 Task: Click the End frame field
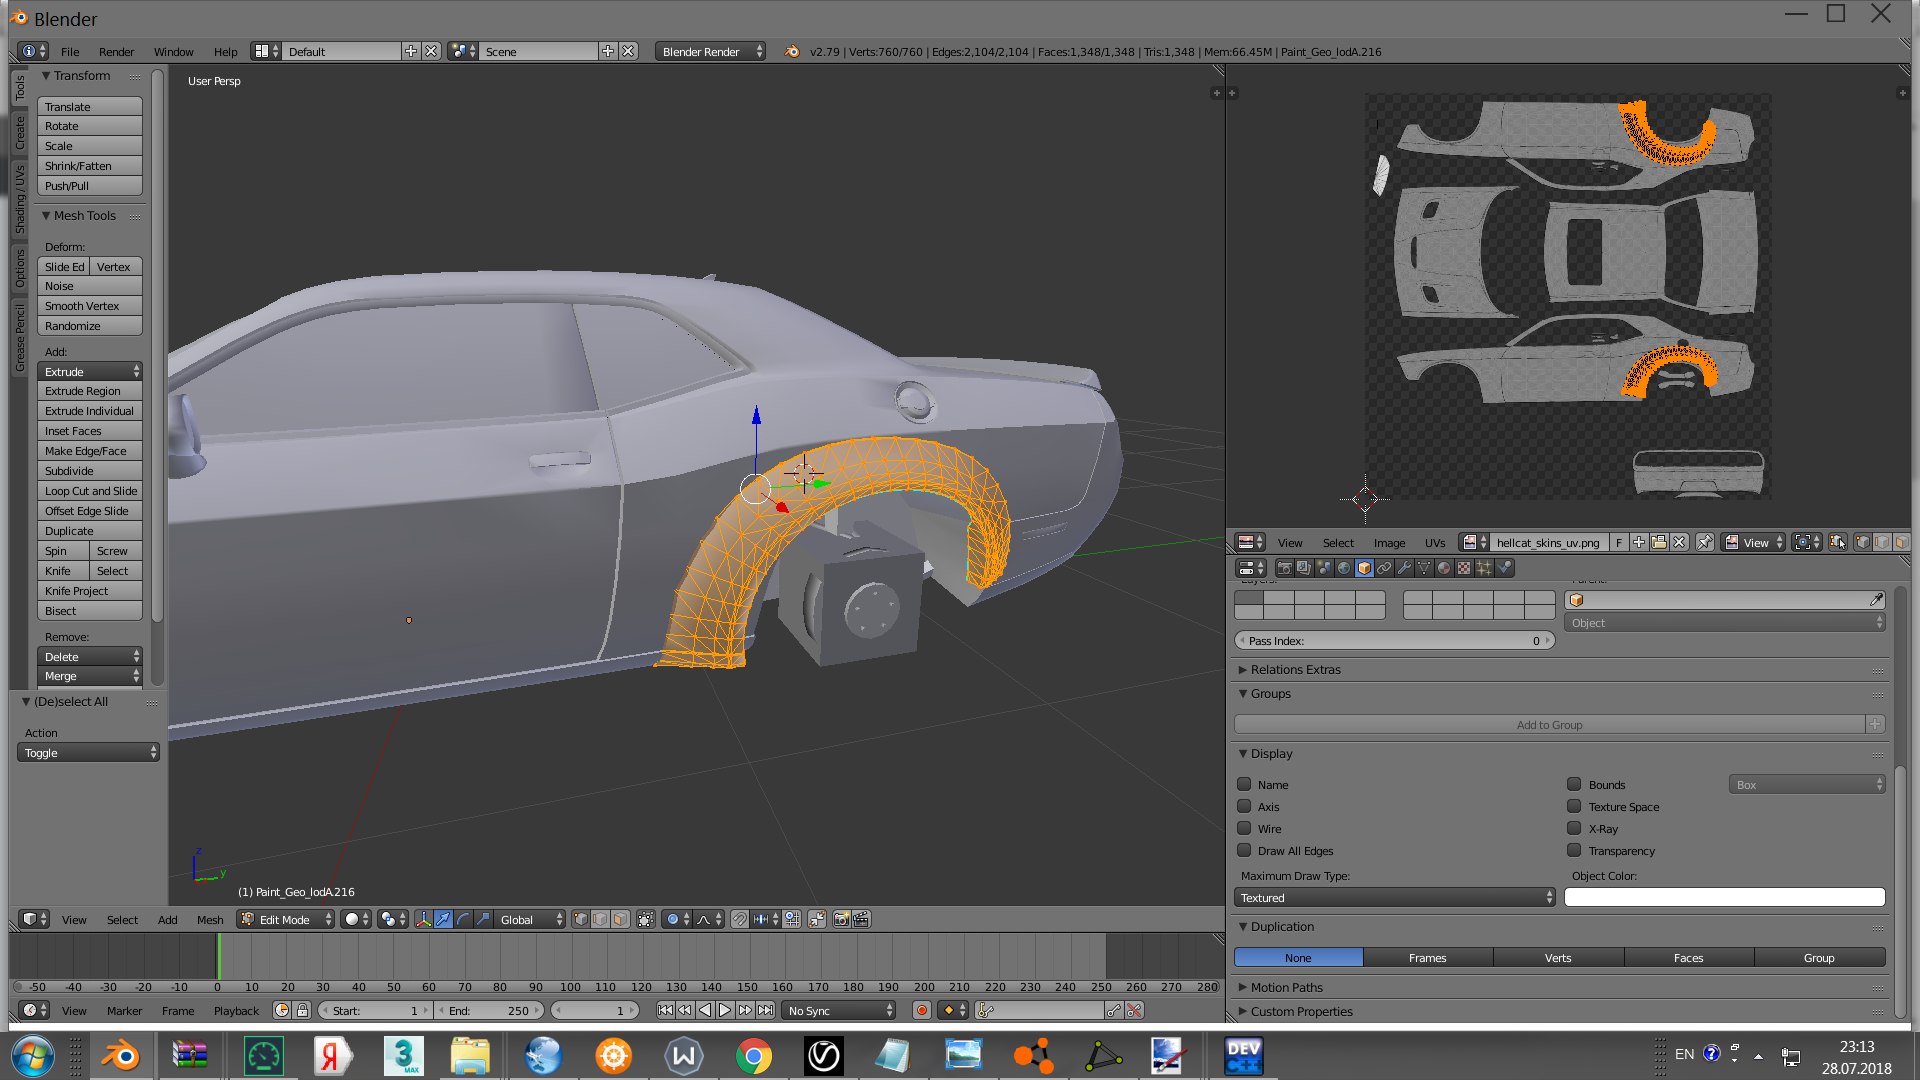[490, 1011]
